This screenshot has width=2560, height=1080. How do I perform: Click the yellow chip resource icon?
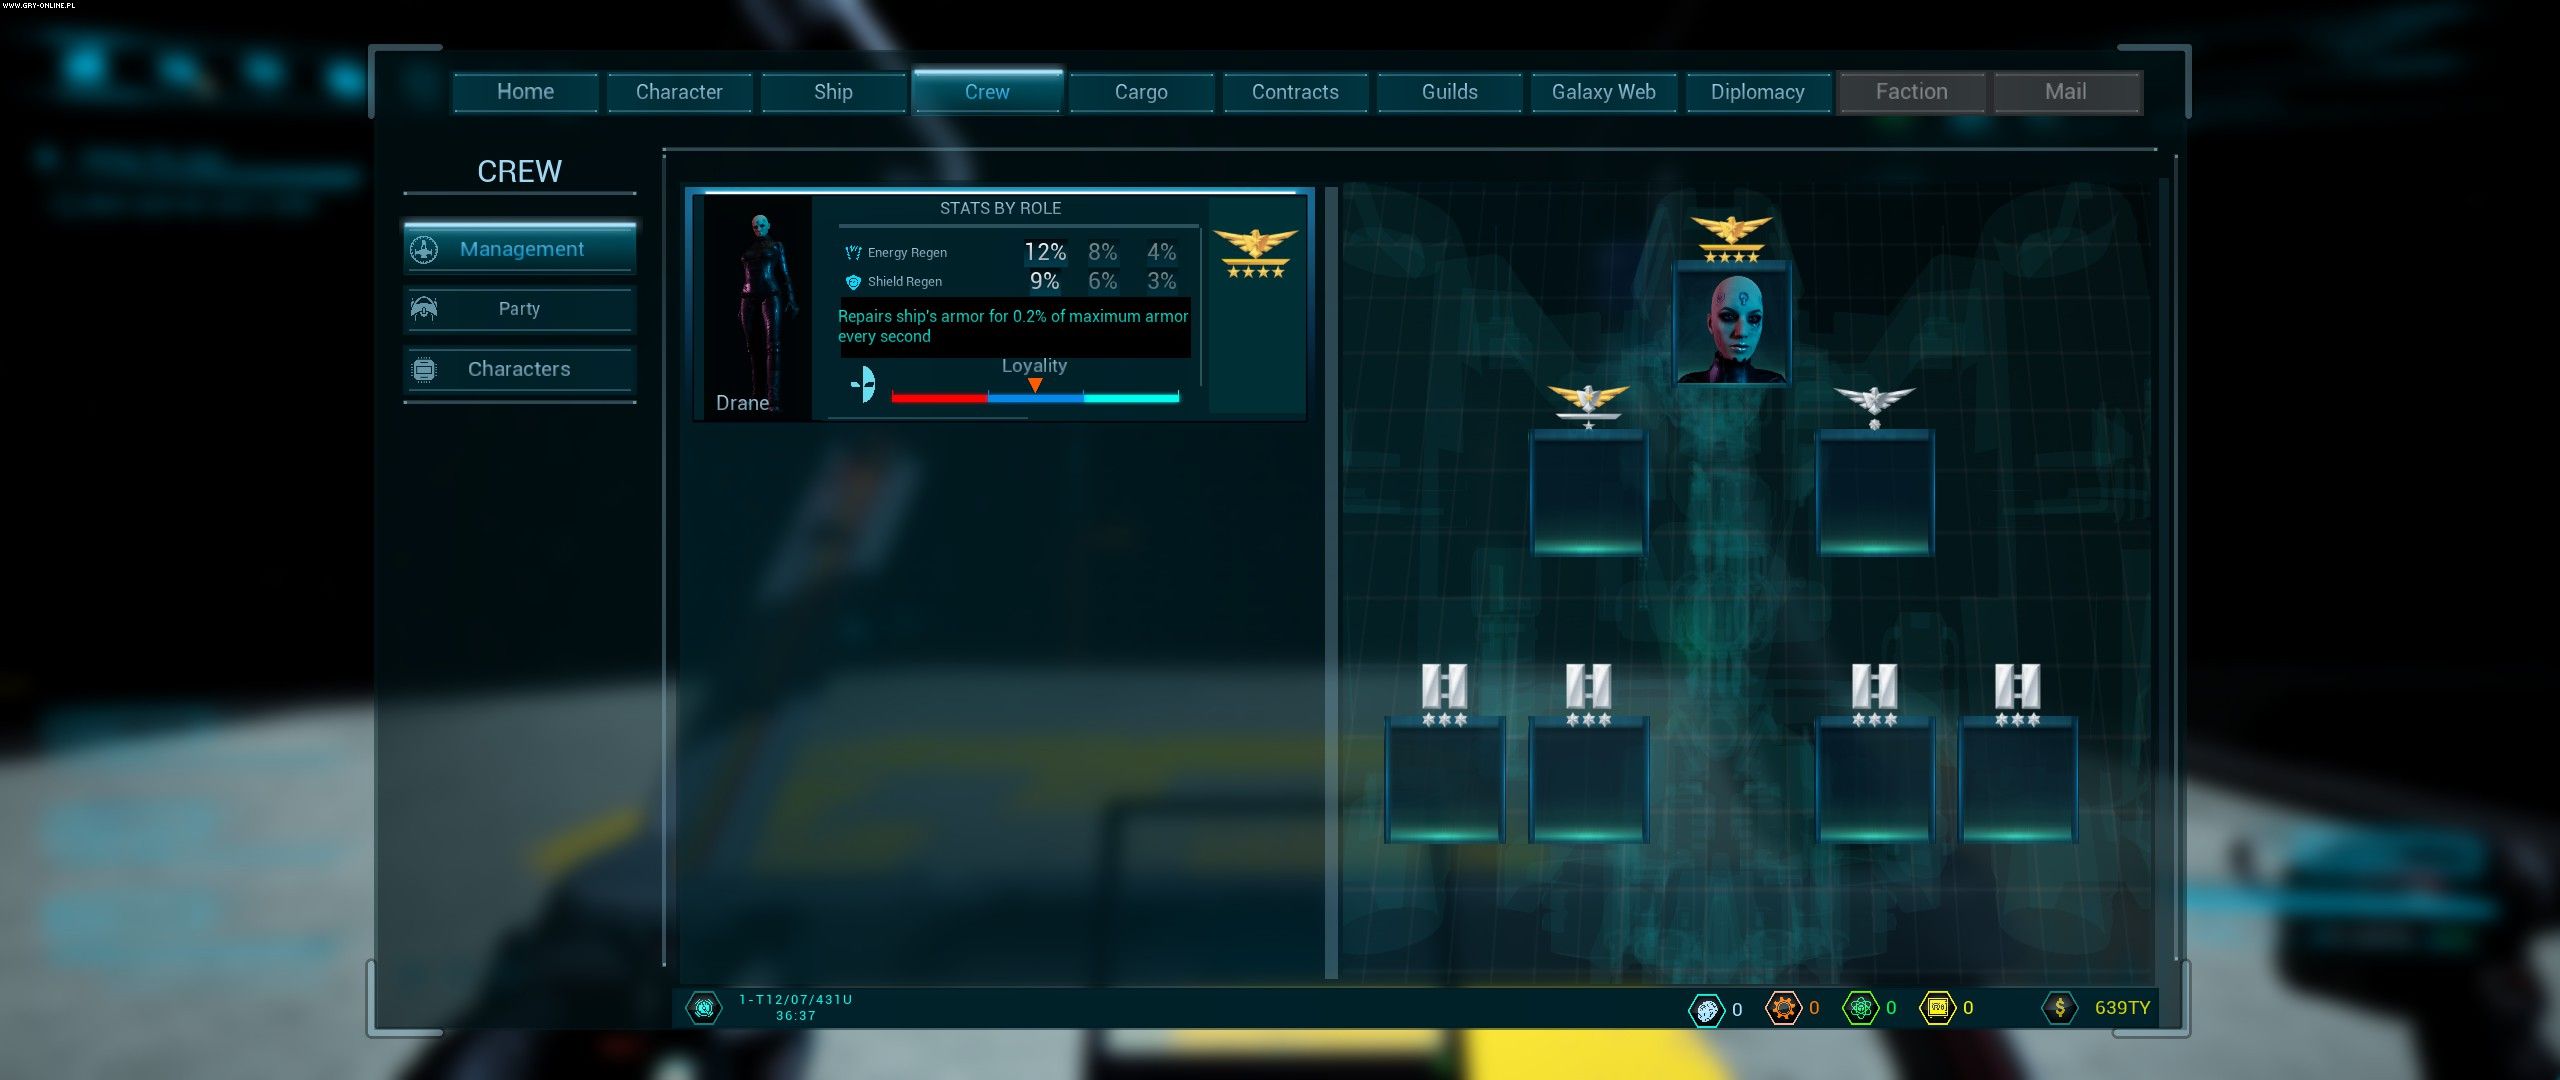pos(1937,1007)
